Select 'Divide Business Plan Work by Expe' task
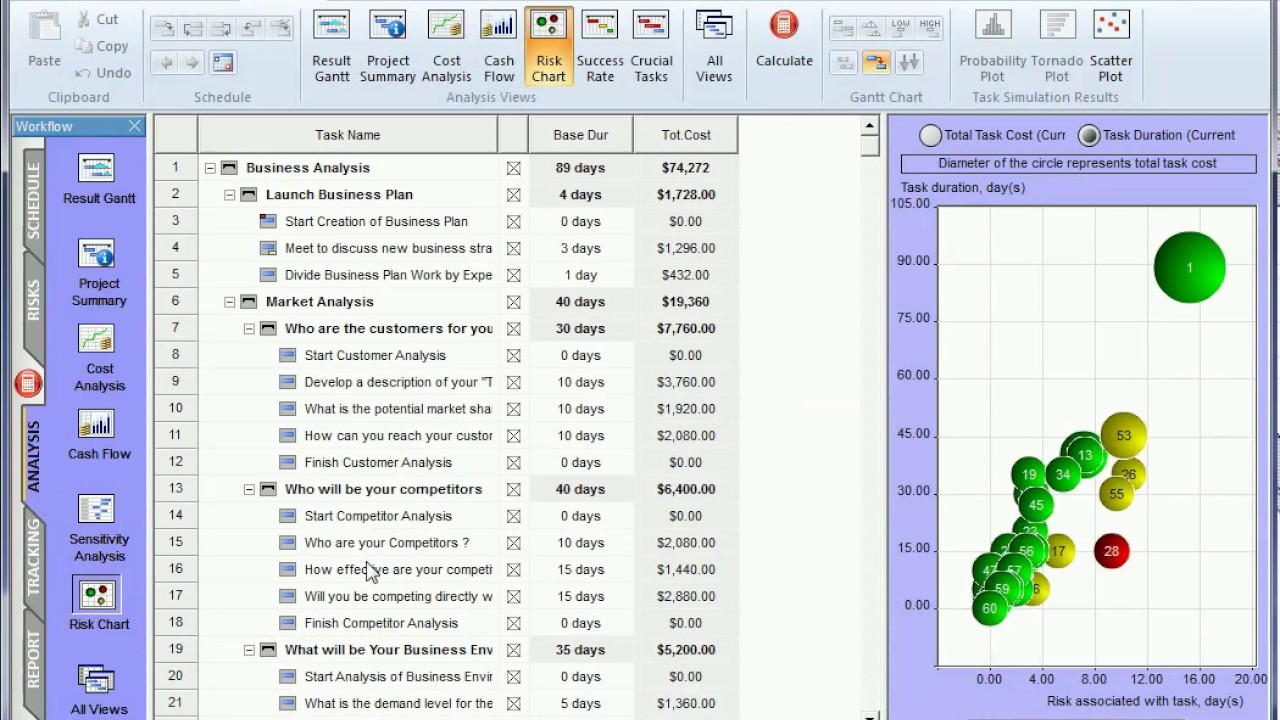 (388, 275)
